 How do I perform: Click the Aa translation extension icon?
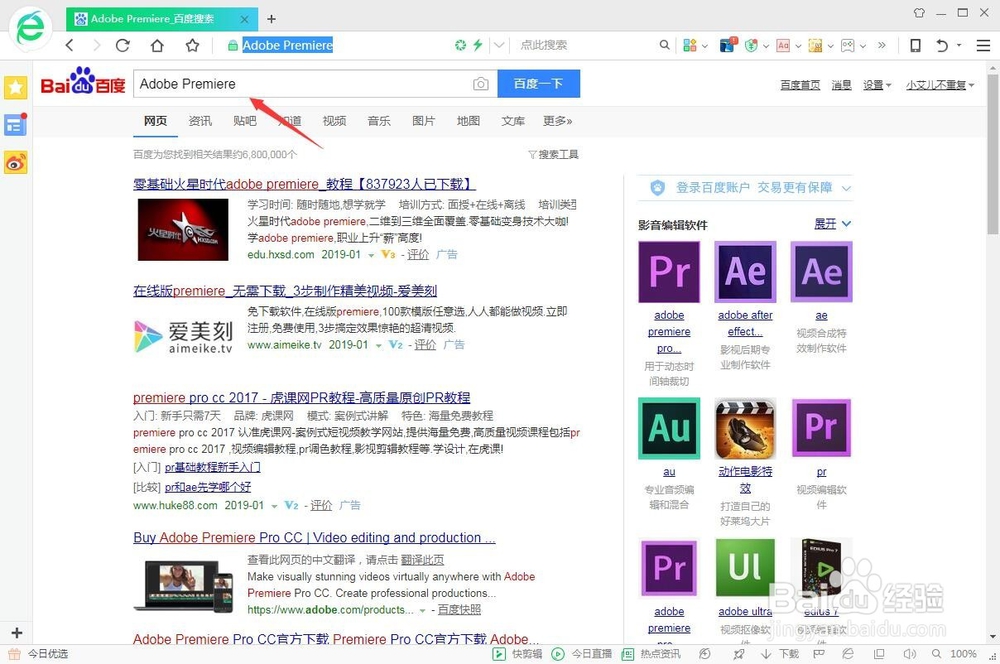pyautogui.click(x=783, y=45)
